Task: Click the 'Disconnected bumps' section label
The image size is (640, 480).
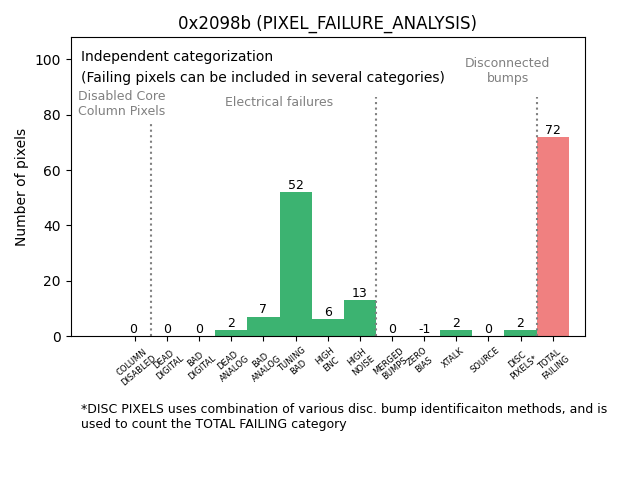Action: pos(507,70)
